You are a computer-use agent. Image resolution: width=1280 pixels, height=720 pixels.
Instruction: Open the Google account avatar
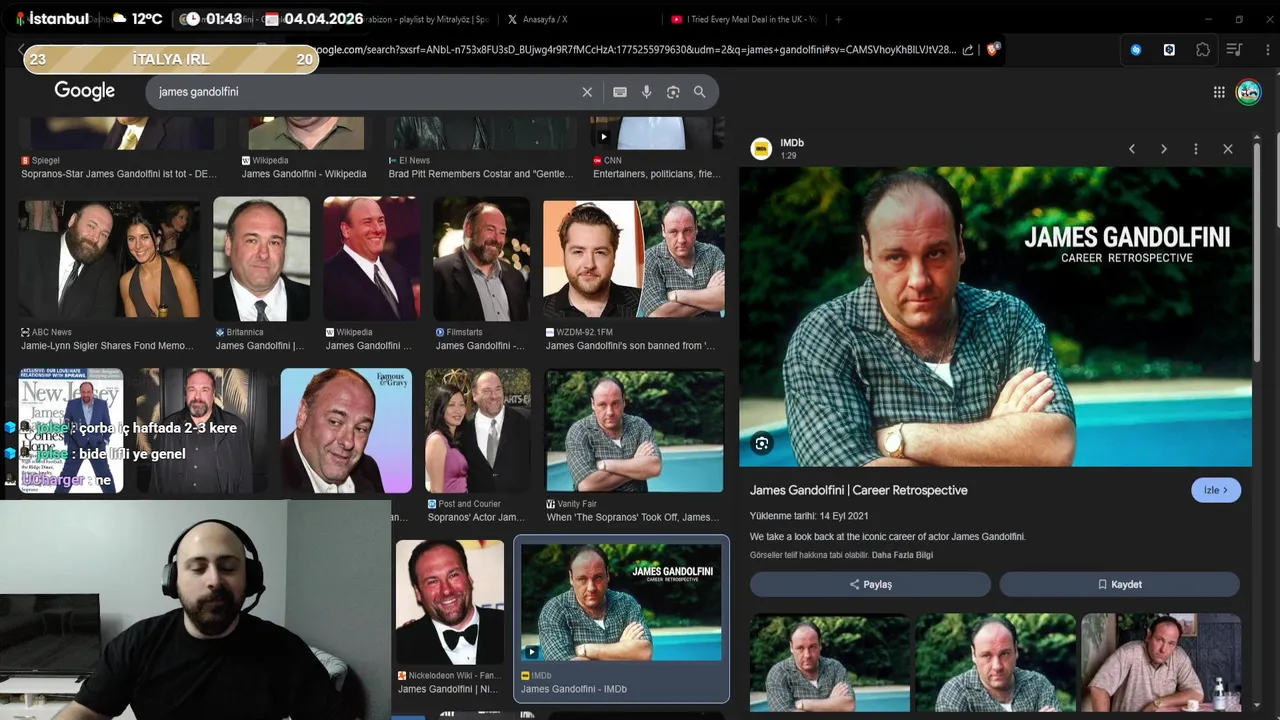click(x=1248, y=92)
